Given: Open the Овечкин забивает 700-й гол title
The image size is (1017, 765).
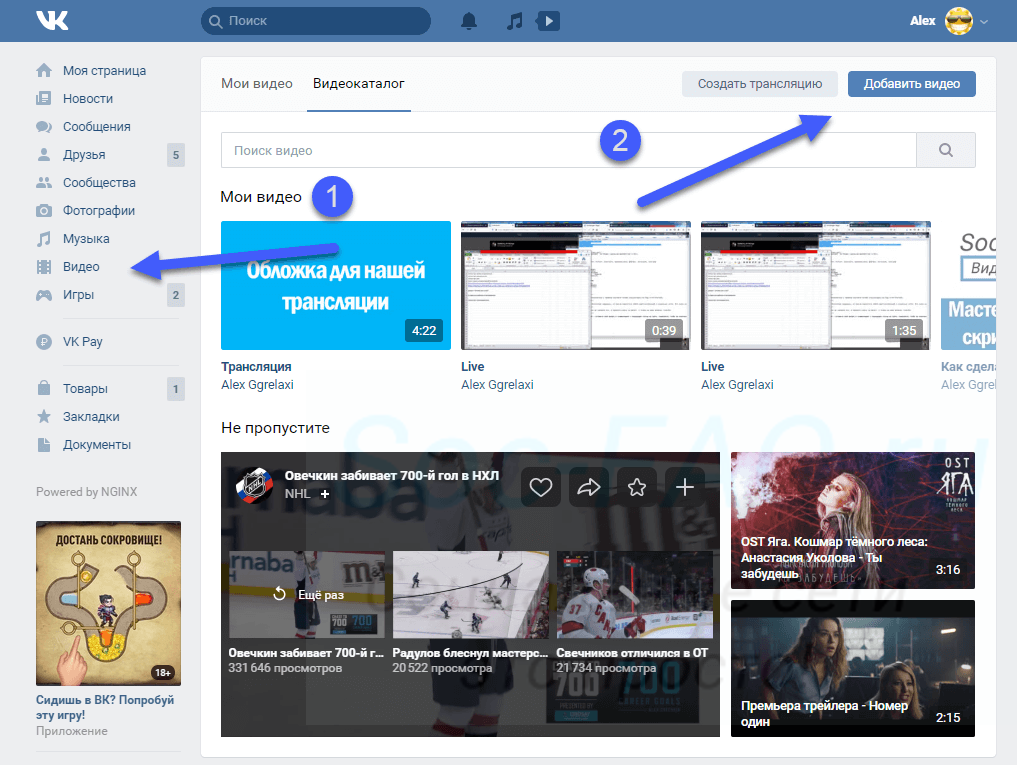Looking at the screenshot, I should [392, 476].
